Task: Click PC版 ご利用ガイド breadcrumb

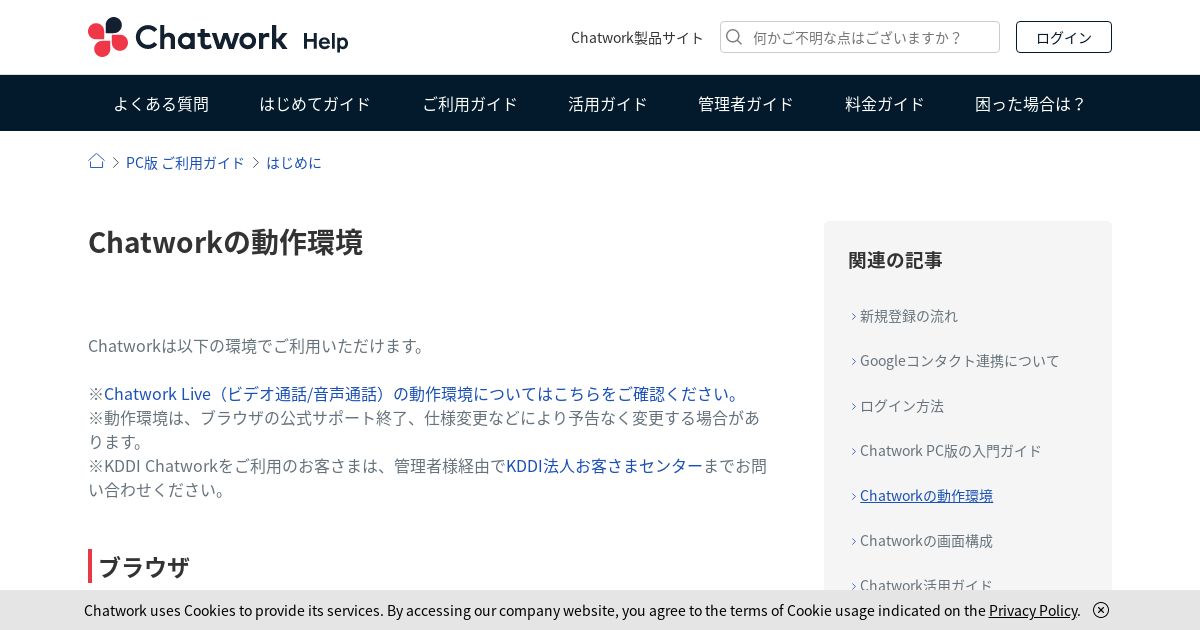Action: coord(185,162)
